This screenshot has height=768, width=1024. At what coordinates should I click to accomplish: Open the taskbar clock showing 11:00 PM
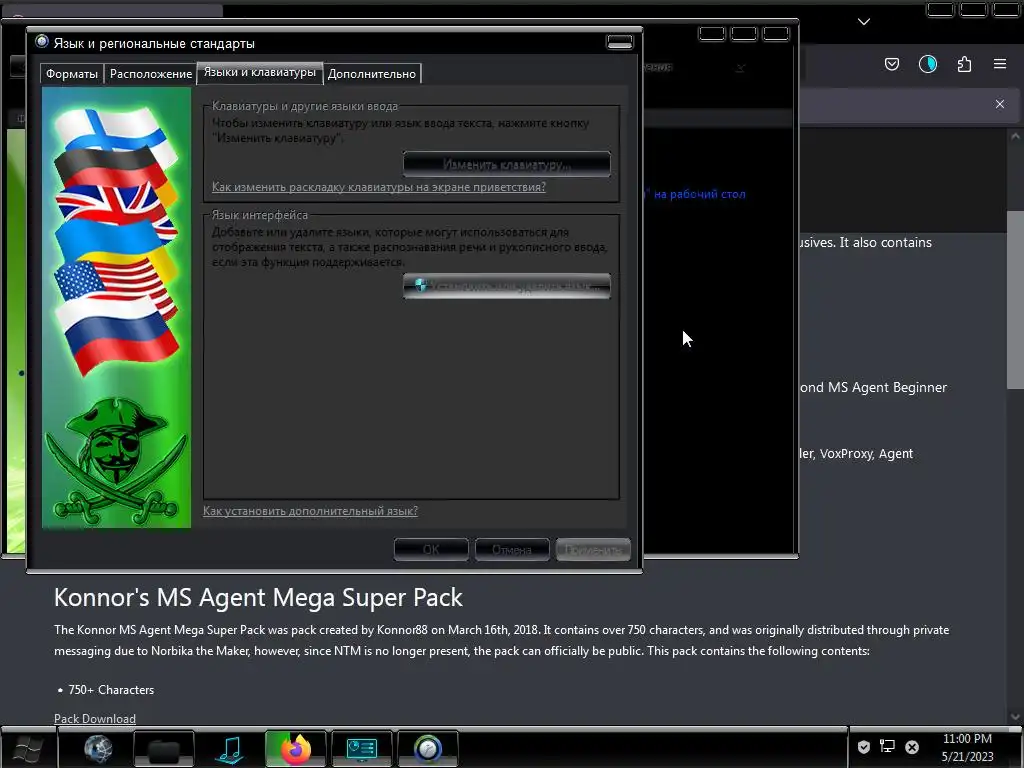(967, 747)
